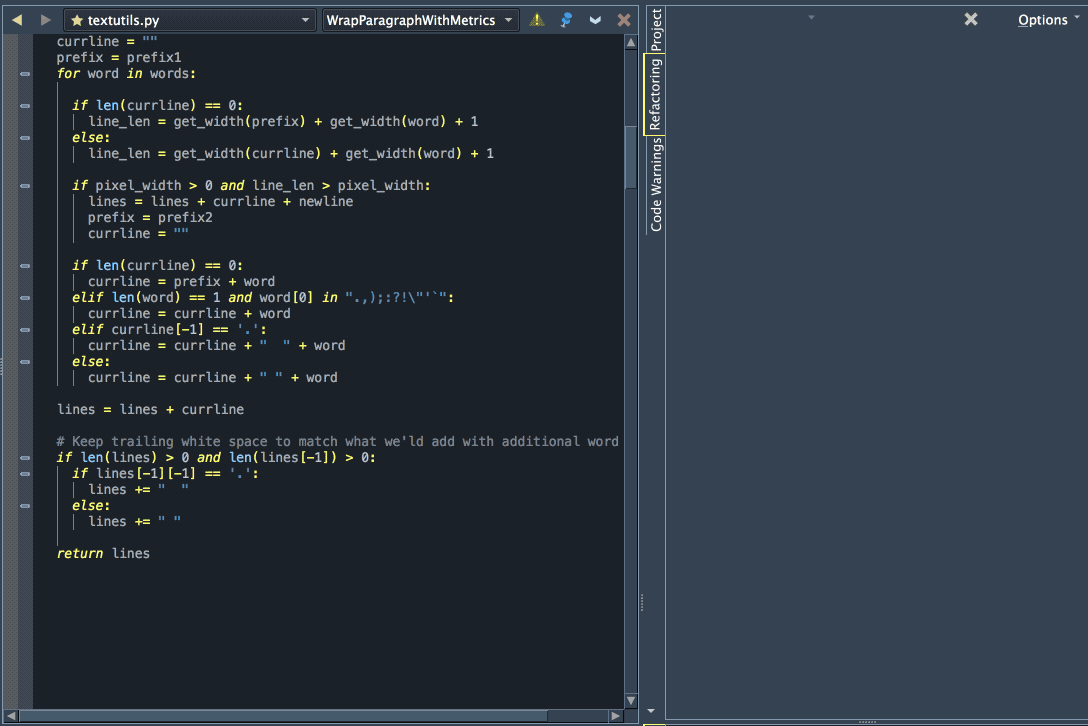This screenshot has height=726, width=1088.
Task: Click the 'currline = currline + word' line
Action: tap(189, 313)
